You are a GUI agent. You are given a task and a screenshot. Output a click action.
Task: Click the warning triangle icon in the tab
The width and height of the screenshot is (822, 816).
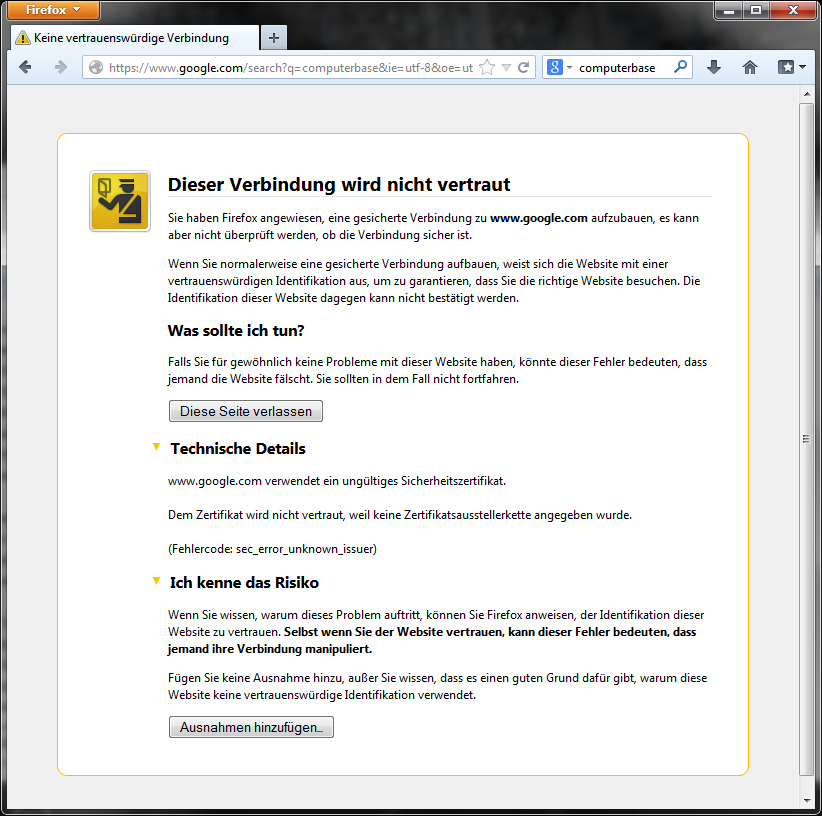[x=23, y=38]
